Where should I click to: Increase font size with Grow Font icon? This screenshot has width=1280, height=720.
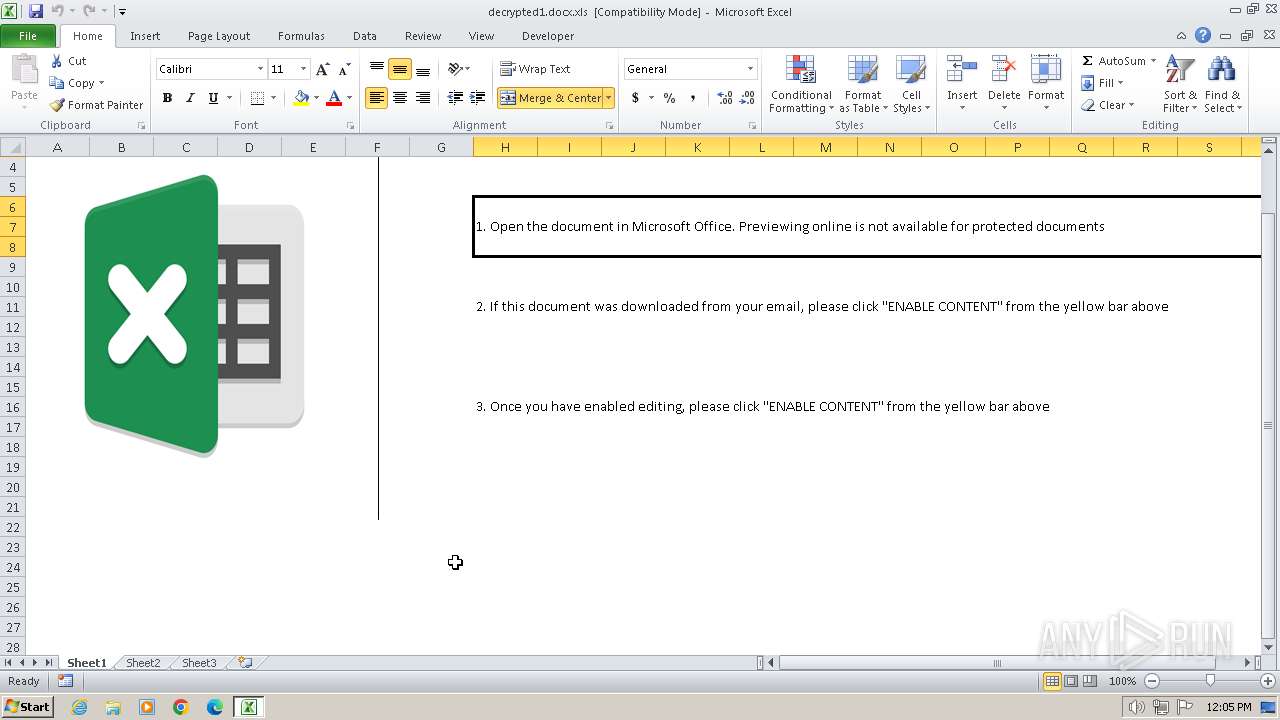click(x=322, y=69)
